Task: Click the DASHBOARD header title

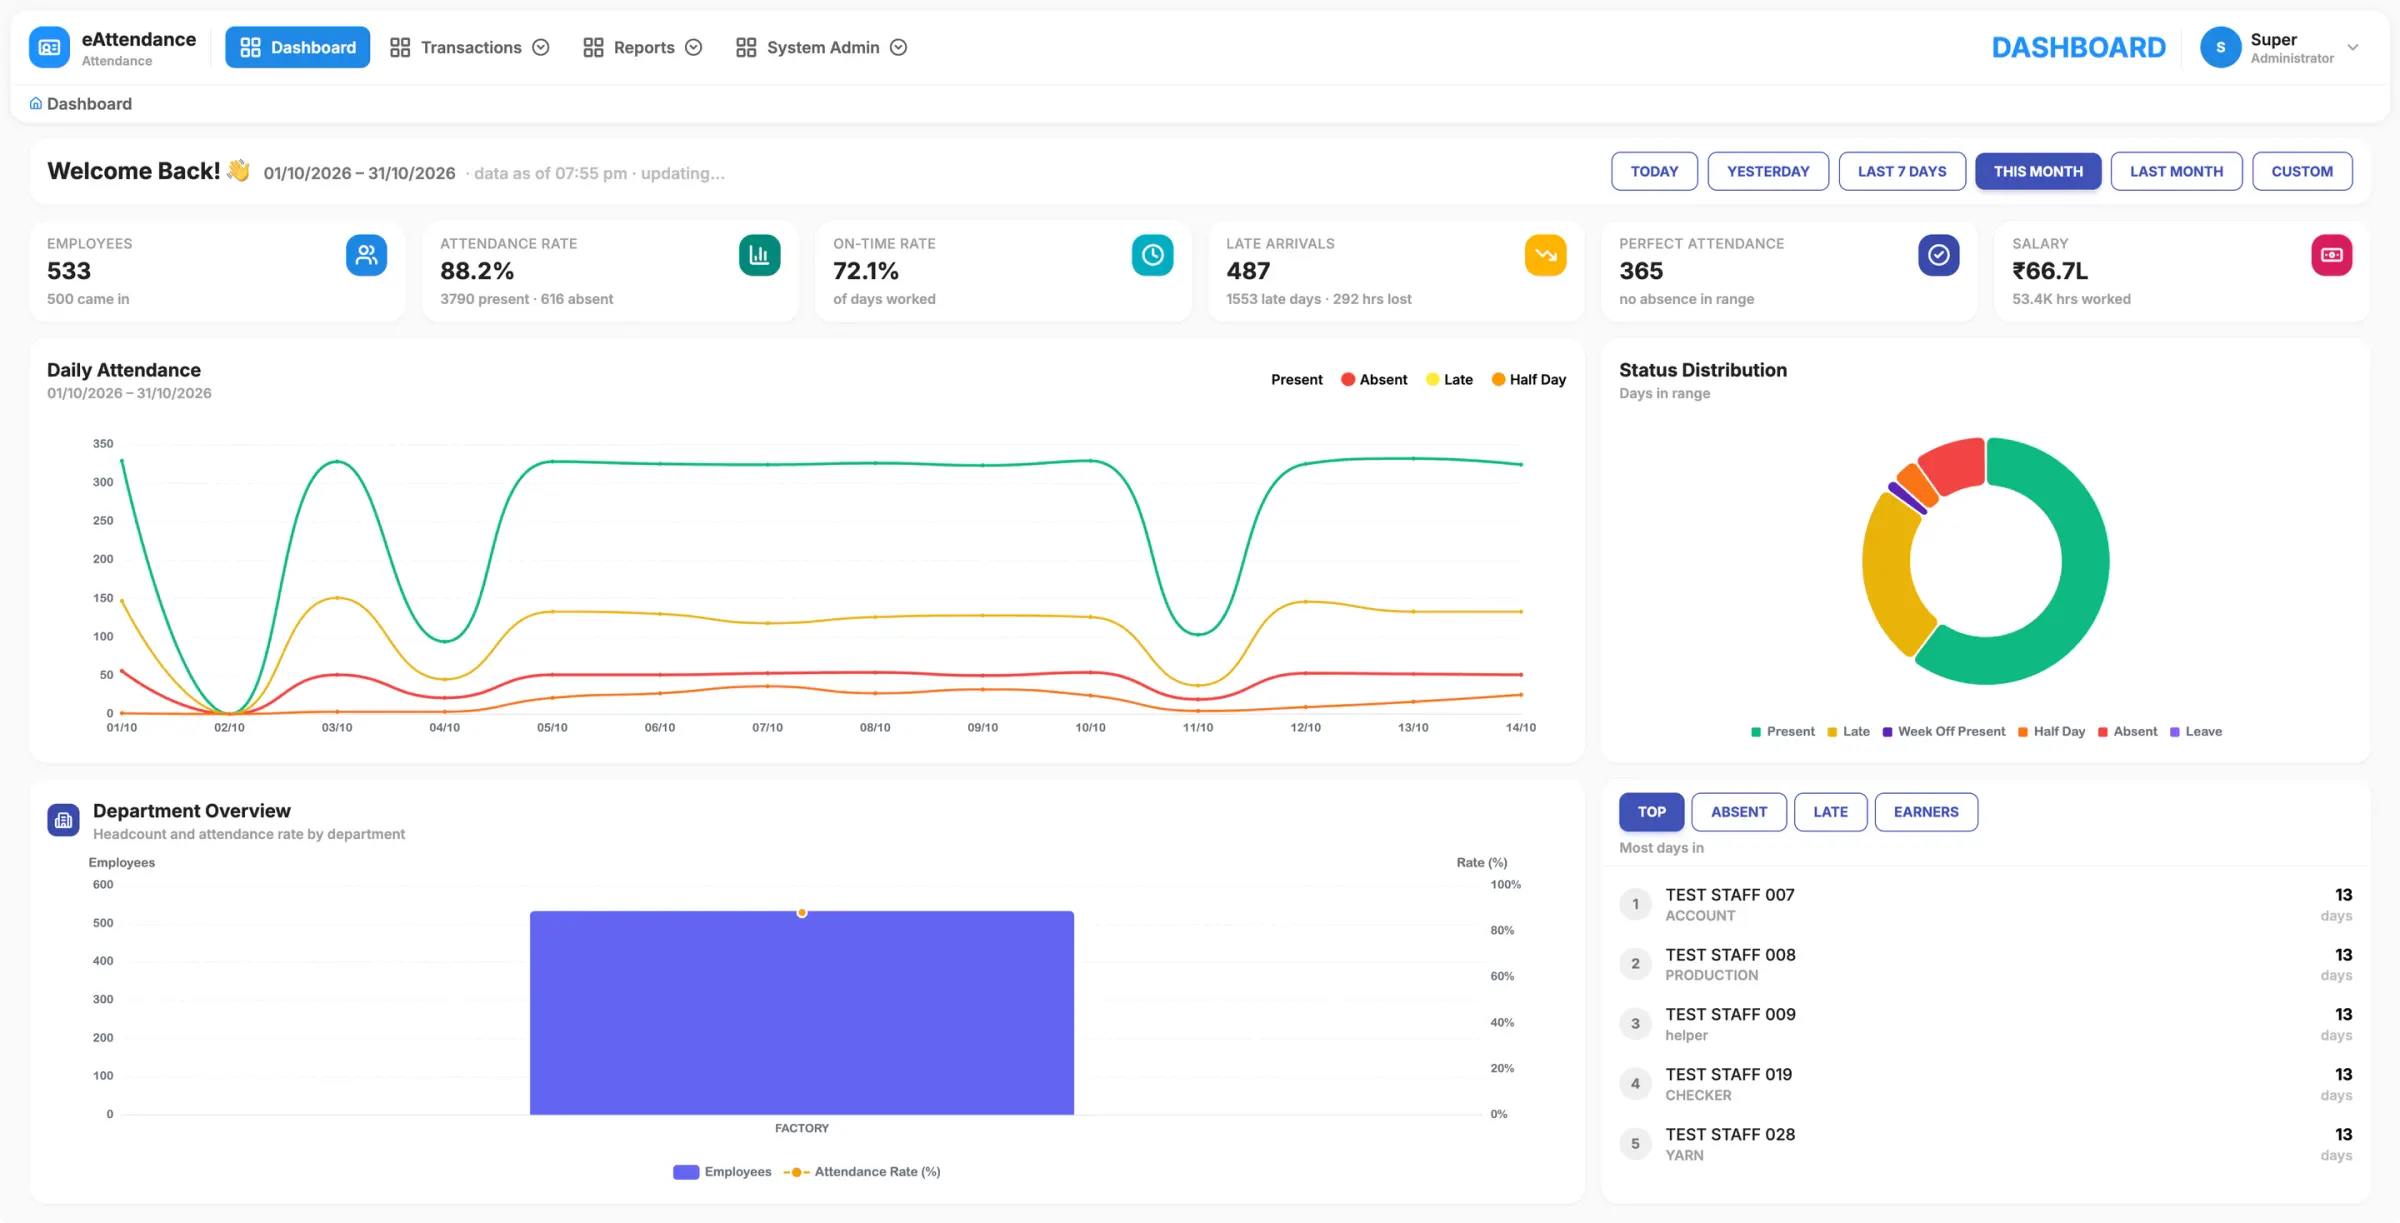Action: (2078, 47)
